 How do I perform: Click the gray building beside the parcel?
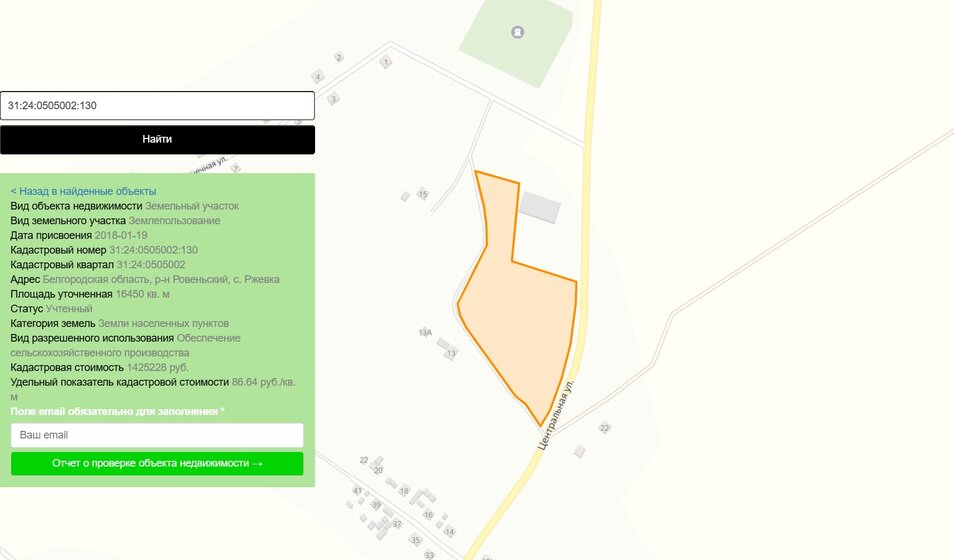click(540, 208)
